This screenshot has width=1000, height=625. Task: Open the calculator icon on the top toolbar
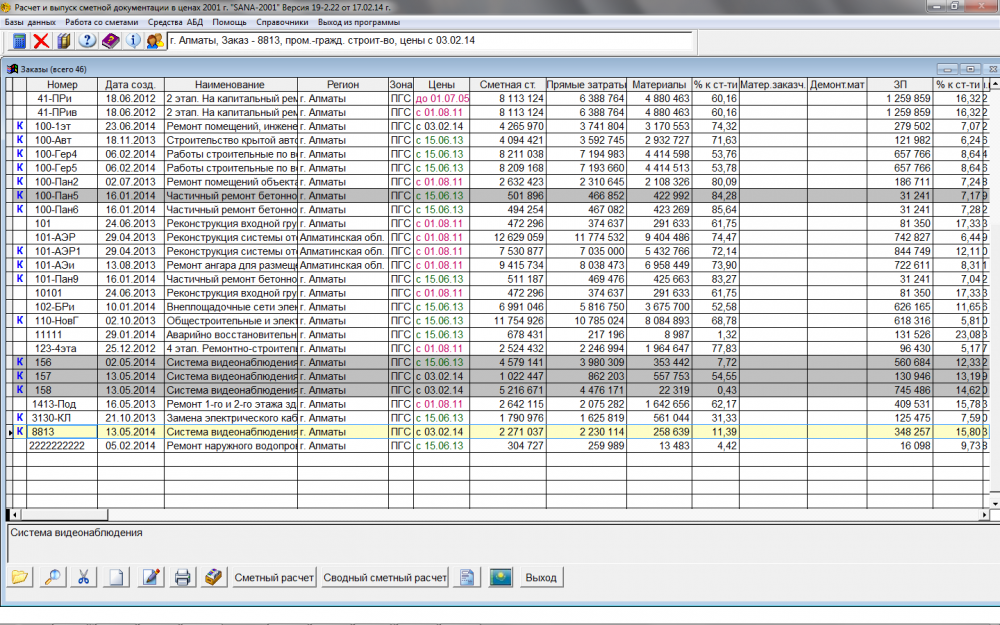(x=20, y=41)
